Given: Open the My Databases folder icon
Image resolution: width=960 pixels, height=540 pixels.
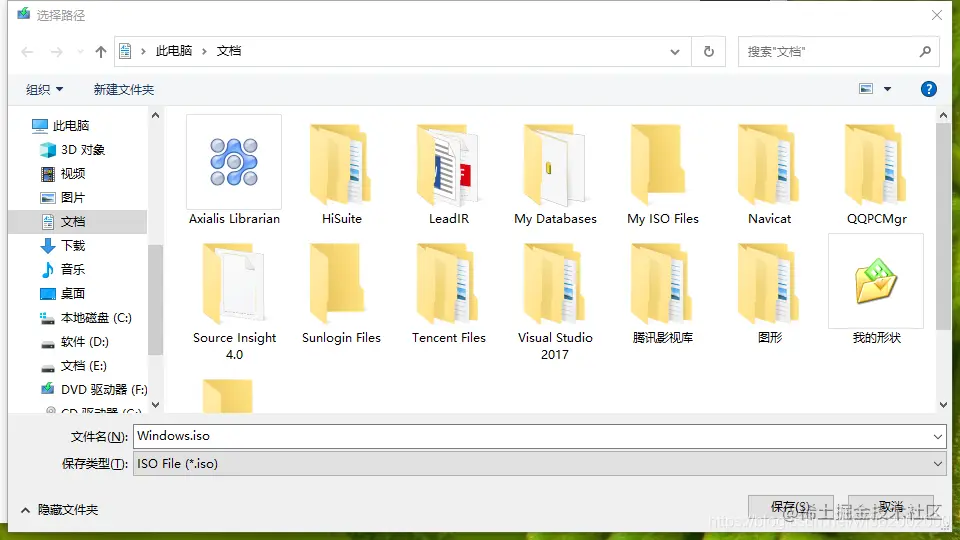Looking at the screenshot, I should [555, 164].
